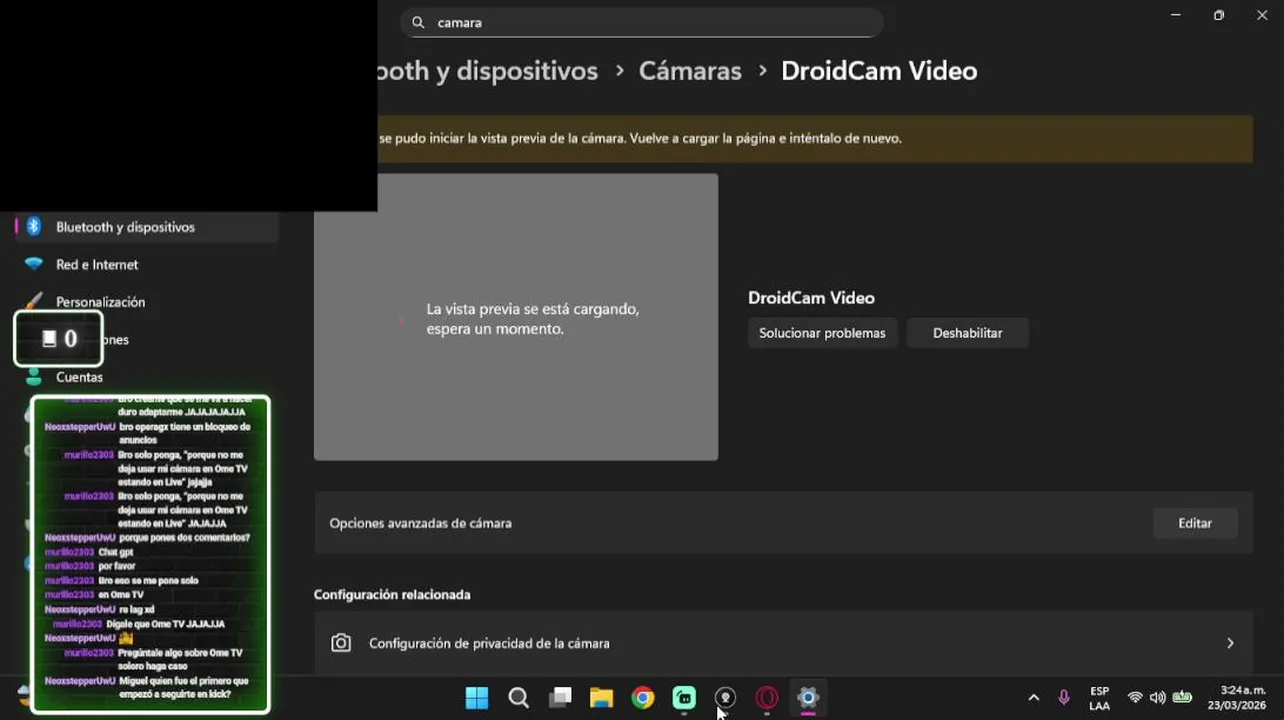Click chat message "Chat gpt"
1284x720 pixels.
coord(115,552)
